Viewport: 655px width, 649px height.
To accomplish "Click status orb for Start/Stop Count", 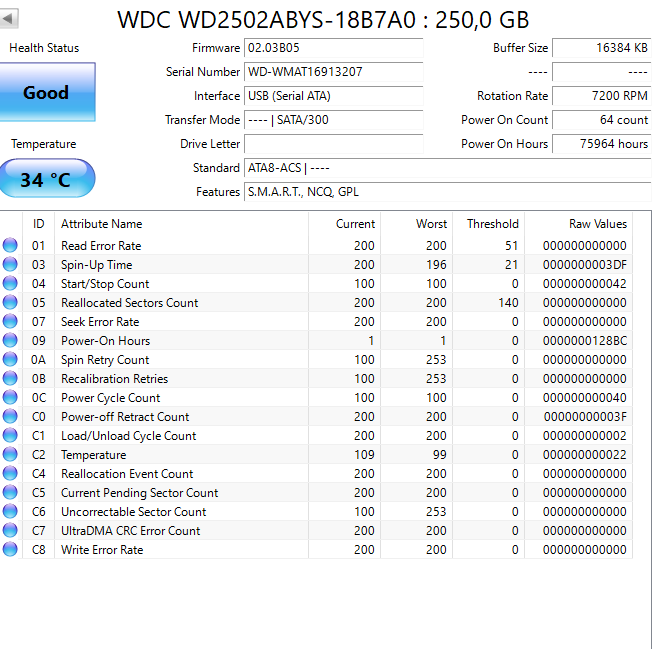I will click(10, 283).
